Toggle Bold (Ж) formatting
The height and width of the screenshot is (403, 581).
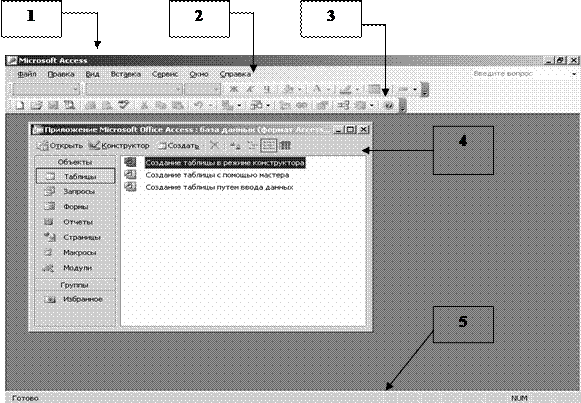click(x=233, y=89)
